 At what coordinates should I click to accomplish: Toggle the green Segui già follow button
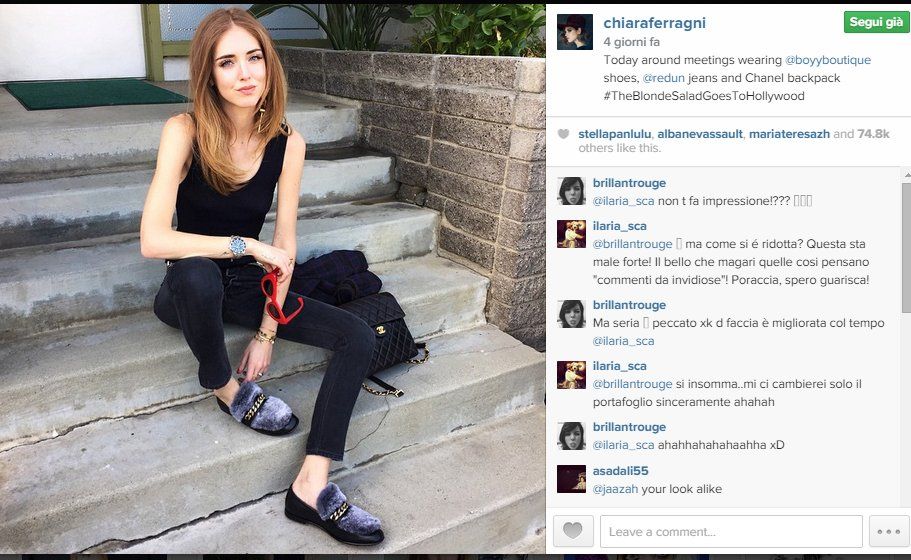[x=876, y=22]
